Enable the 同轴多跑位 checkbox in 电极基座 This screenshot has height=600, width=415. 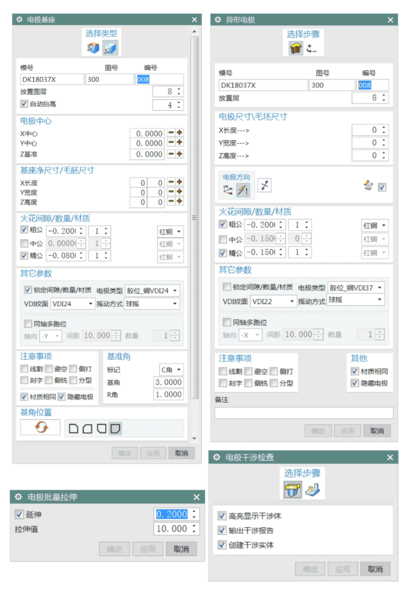click(x=28, y=324)
